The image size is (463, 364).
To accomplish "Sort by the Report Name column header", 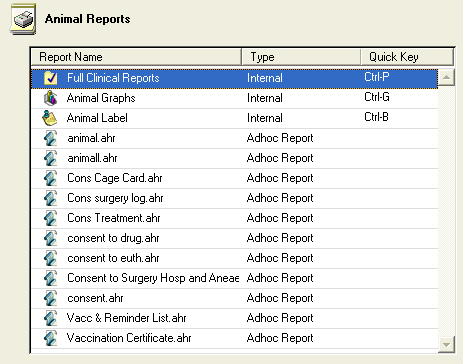I will click(x=136, y=57).
